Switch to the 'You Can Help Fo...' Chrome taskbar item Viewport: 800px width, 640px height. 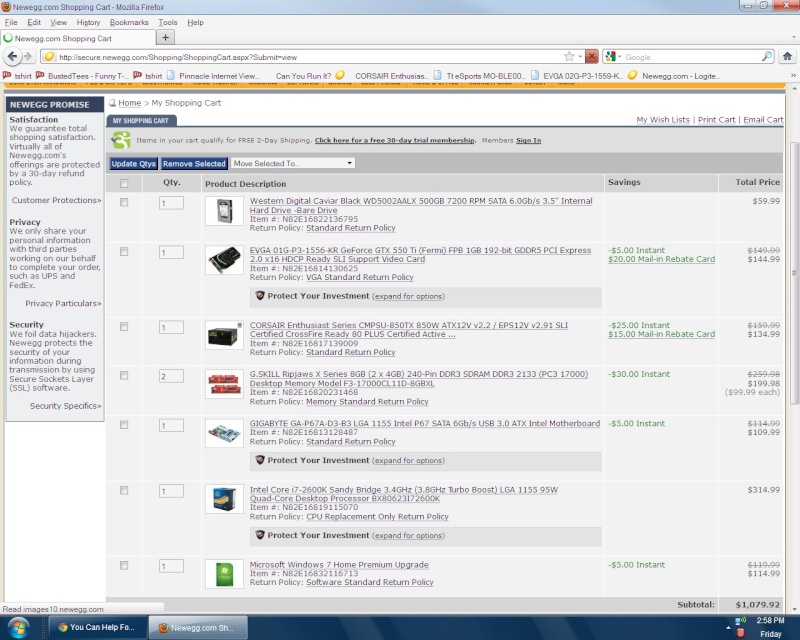click(97, 627)
